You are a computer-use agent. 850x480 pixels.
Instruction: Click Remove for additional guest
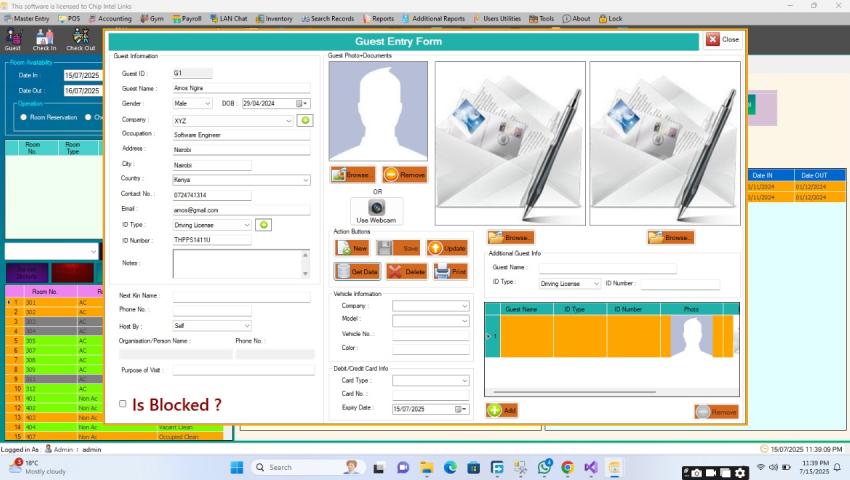tap(716, 412)
